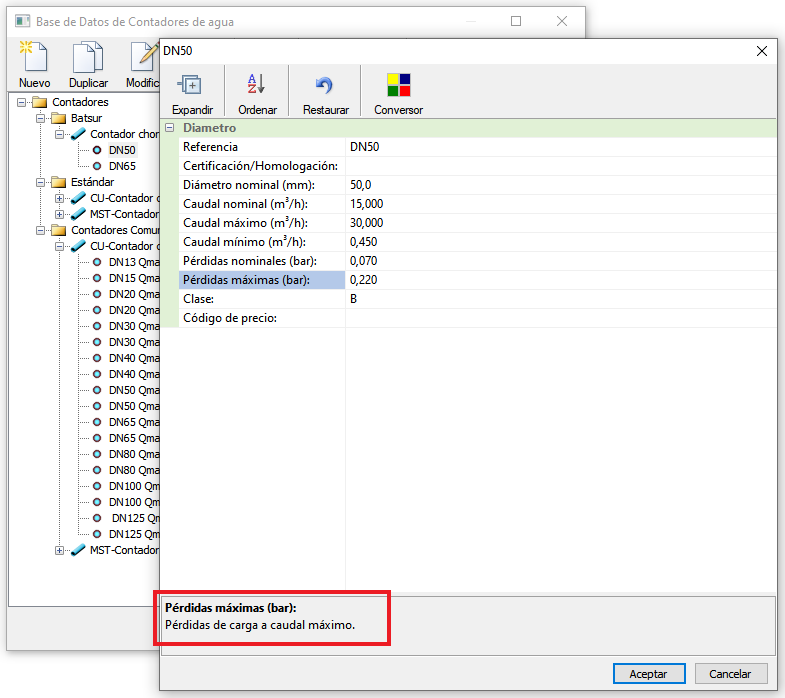Expand the CU-Contador node under Estándar
The image size is (785, 698).
point(60,198)
